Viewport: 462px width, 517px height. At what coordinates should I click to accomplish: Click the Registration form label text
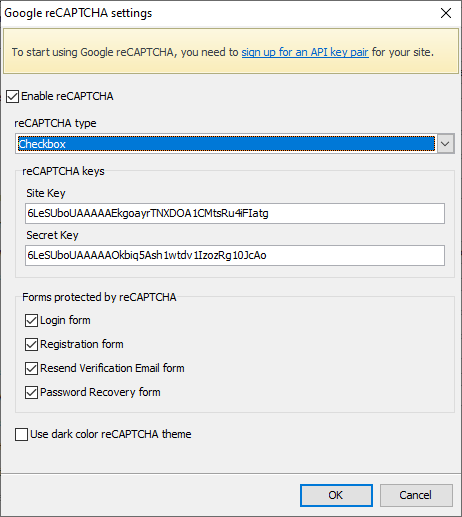82,344
